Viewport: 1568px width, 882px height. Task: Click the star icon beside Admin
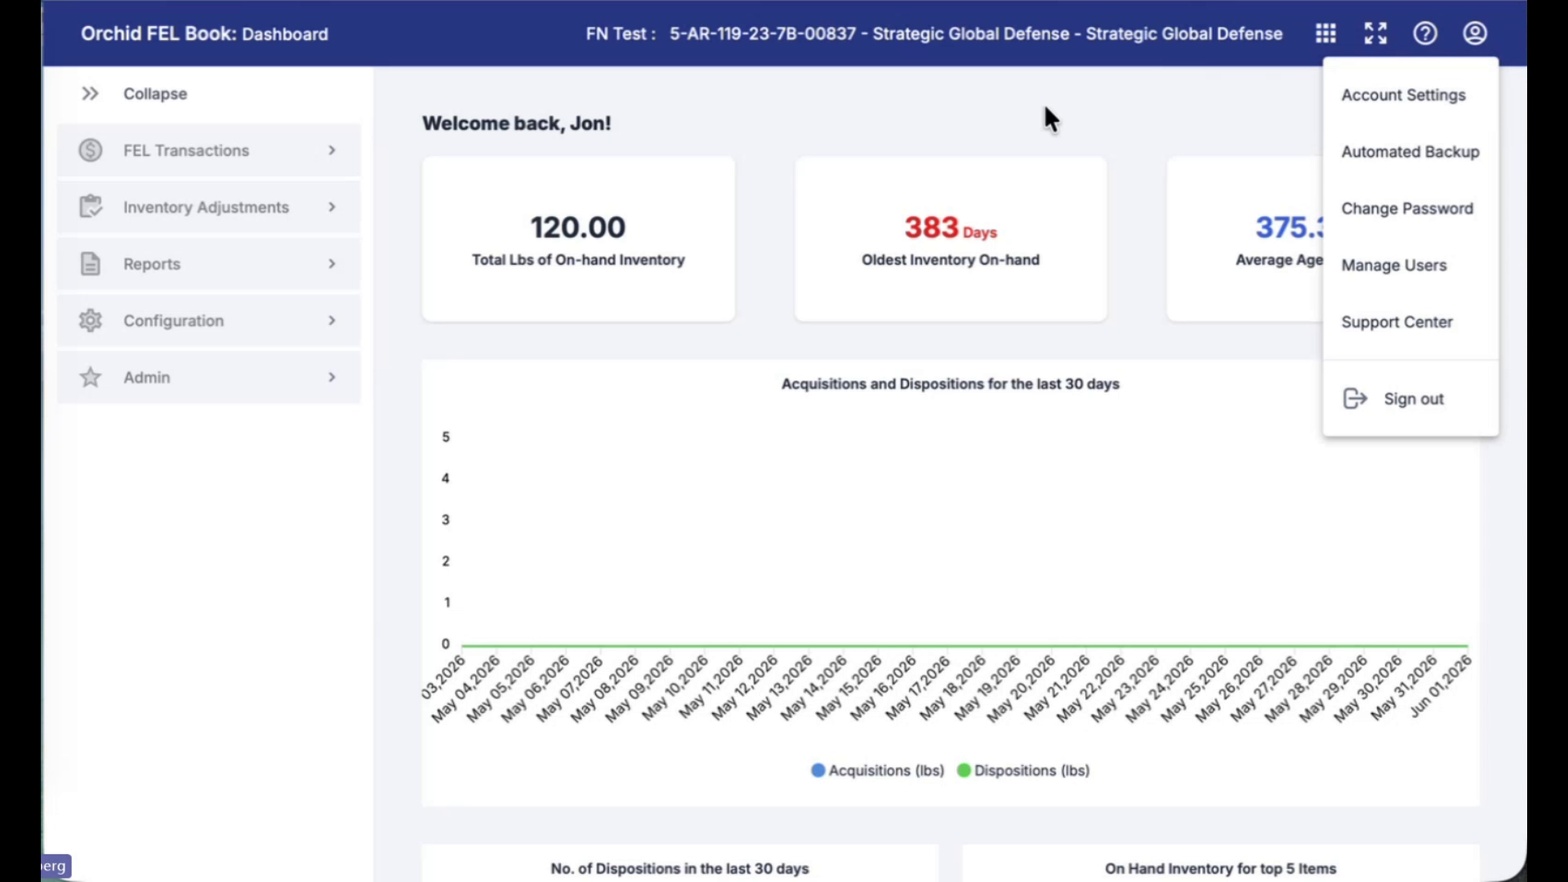coord(90,377)
